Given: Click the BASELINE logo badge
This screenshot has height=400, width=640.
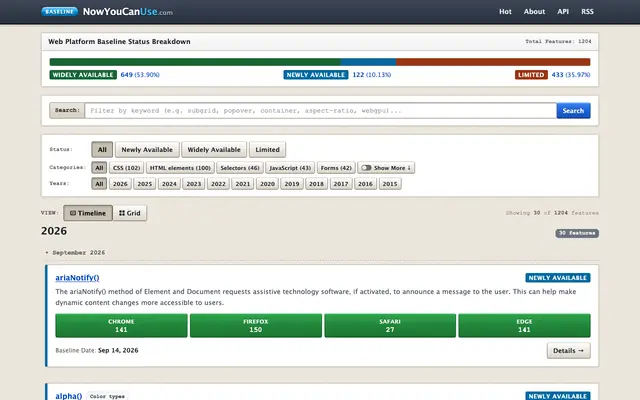Looking at the screenshot, I should click(60, 11).
